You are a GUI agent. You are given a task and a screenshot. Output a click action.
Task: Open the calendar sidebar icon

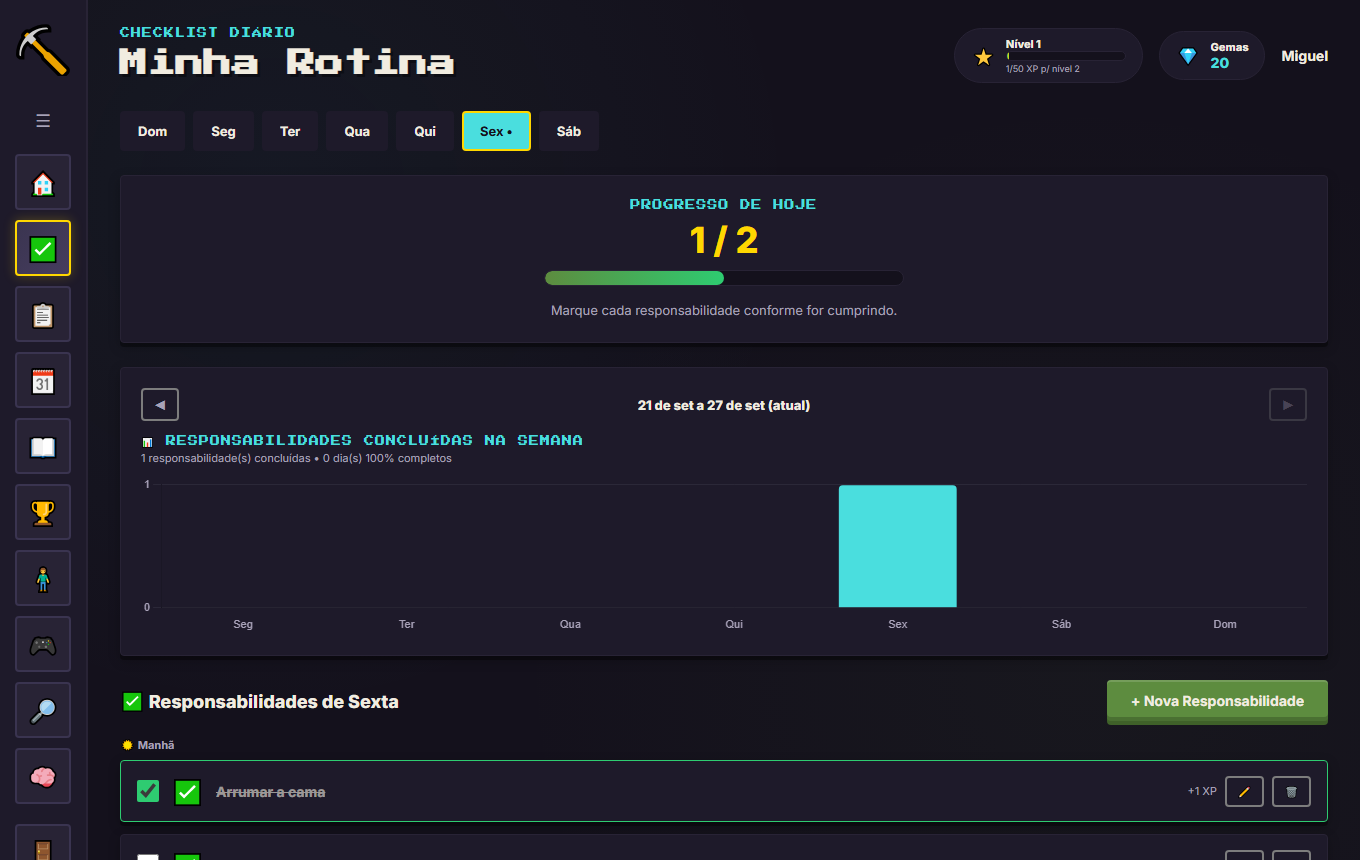[43, 380]
